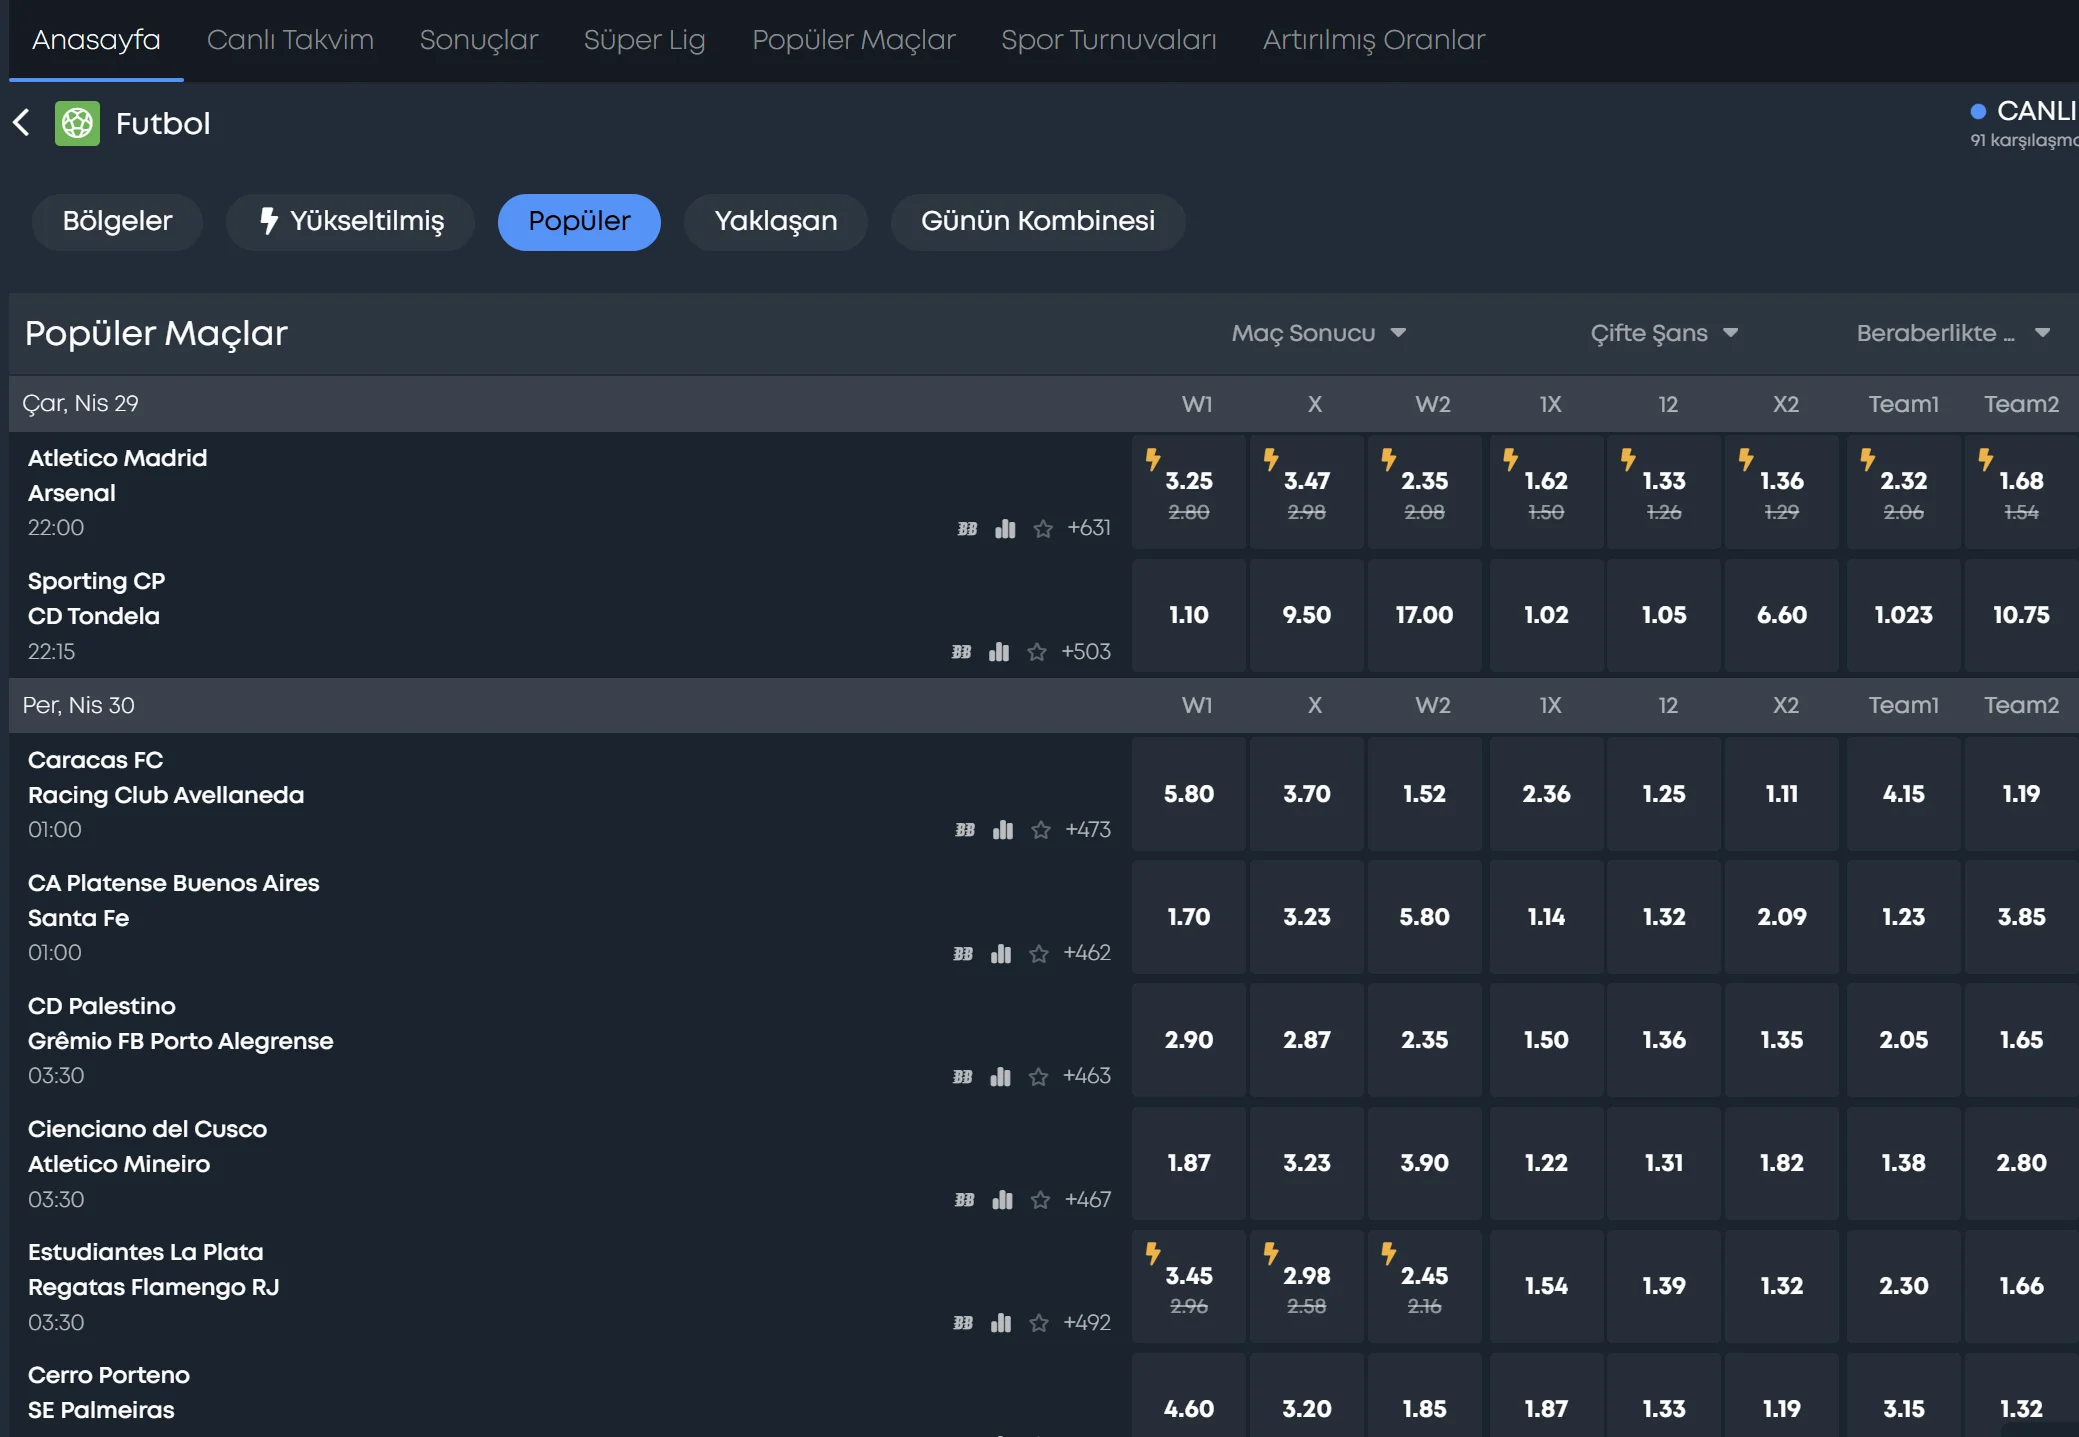Favorite the Atletico Madrid vs Arsenal match

pyautogui.click(x=1043, y=528)
